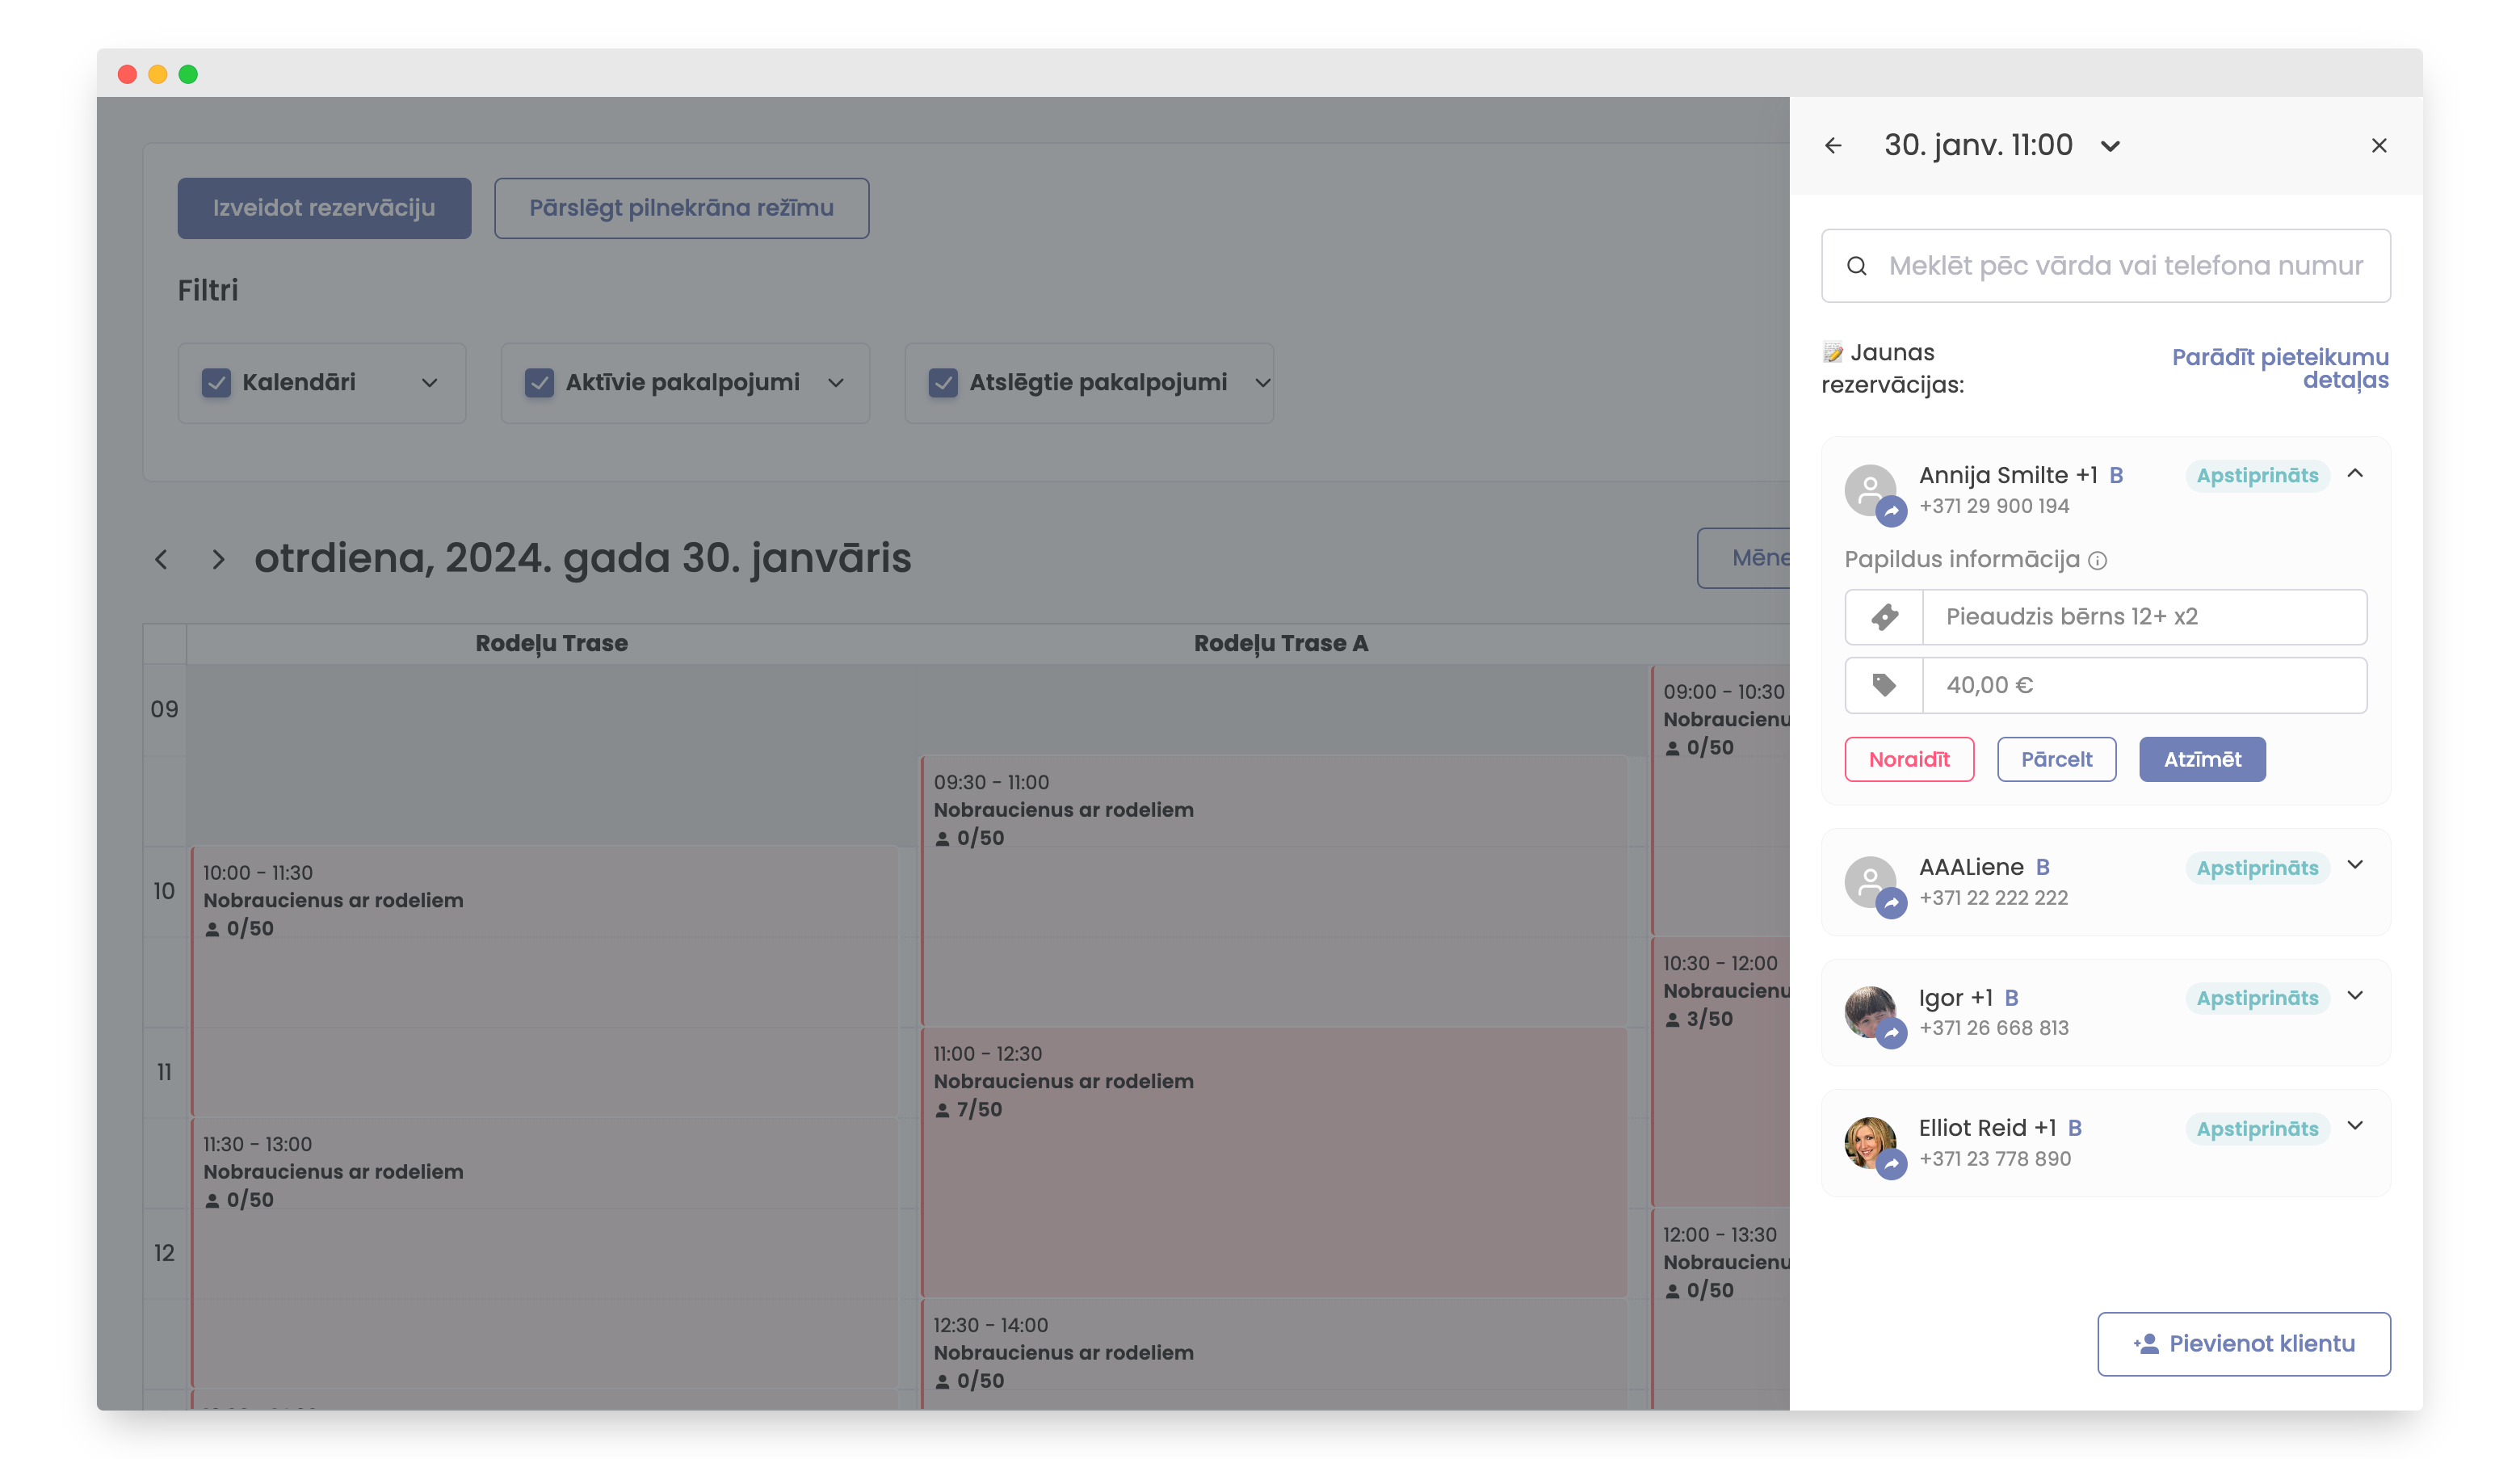Image resolution: width=2520 pixels, height=1459 pixels.
Task: Click the search magnifier icon
Action: tap(1856, 266)
